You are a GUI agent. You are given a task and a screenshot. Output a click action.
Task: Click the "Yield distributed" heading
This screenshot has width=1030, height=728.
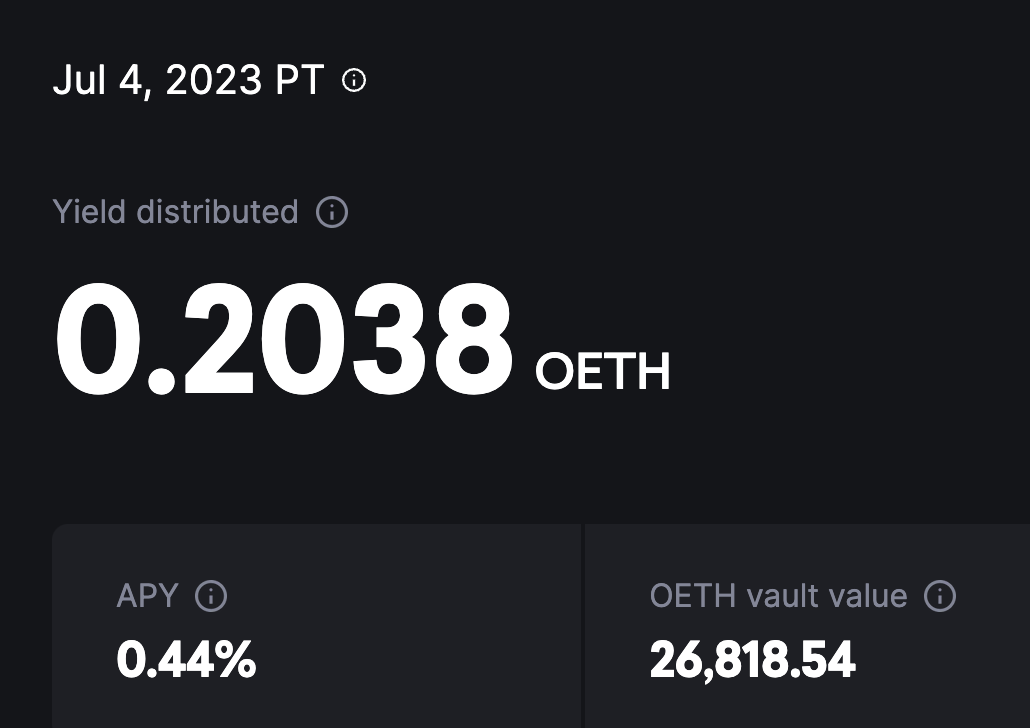tap(176, 212)
